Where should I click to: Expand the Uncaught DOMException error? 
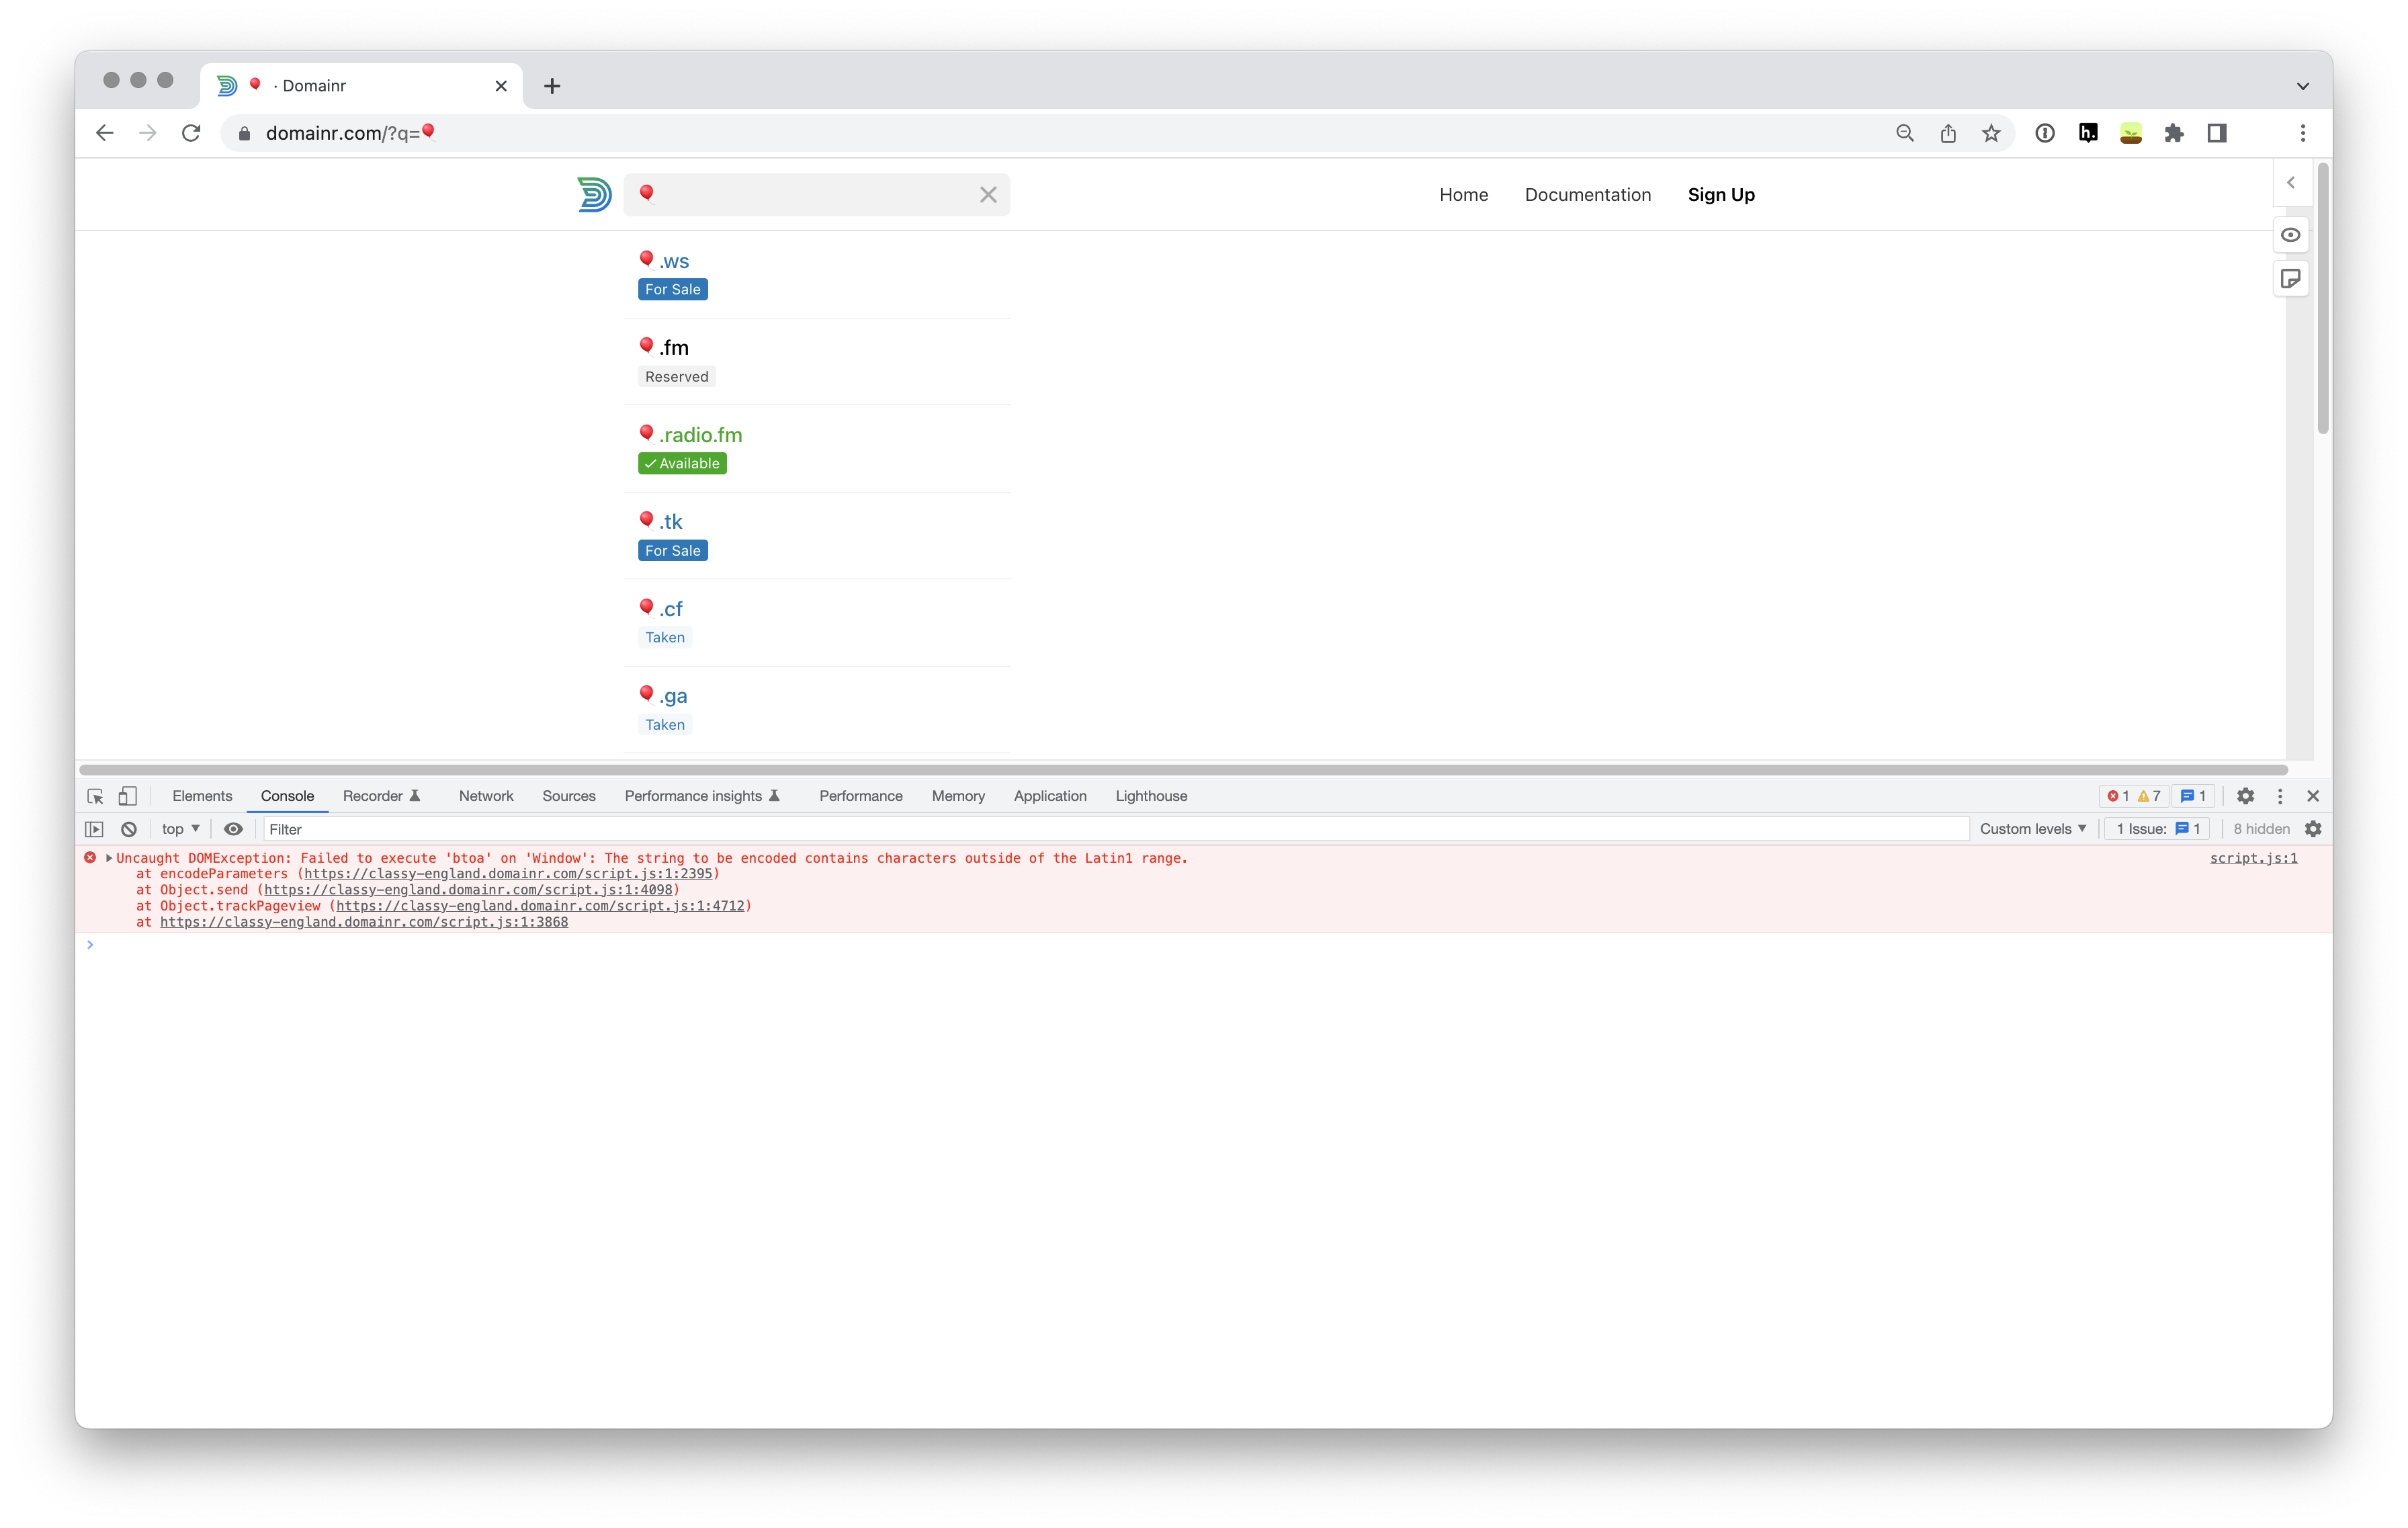tap(109, 858)
